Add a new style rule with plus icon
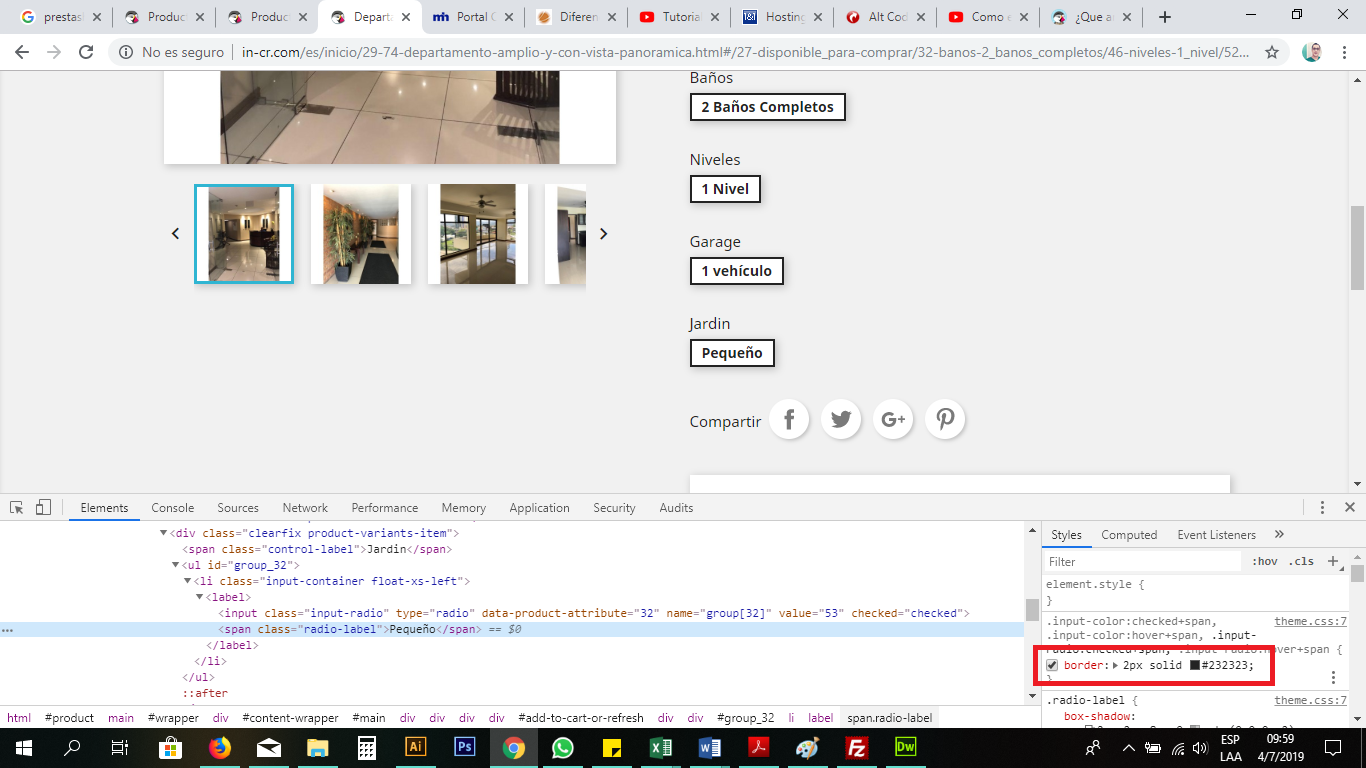 coord(1332,561)
